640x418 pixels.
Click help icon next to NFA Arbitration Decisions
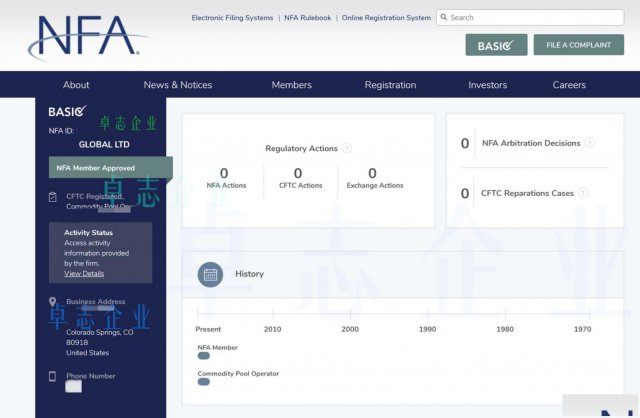[x=590, y=143]
